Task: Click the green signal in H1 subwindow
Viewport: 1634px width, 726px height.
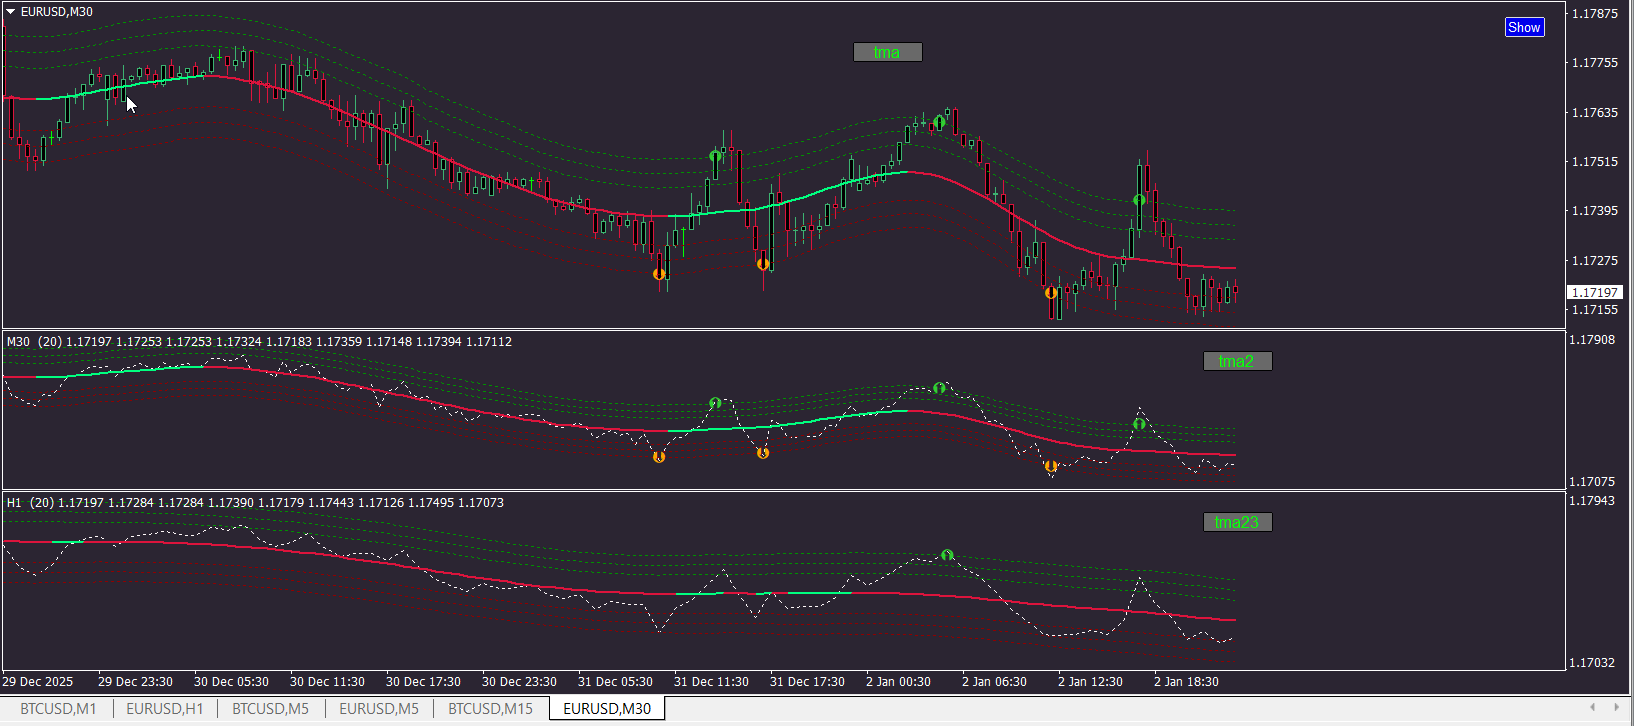Action: [x=947, y=555]
